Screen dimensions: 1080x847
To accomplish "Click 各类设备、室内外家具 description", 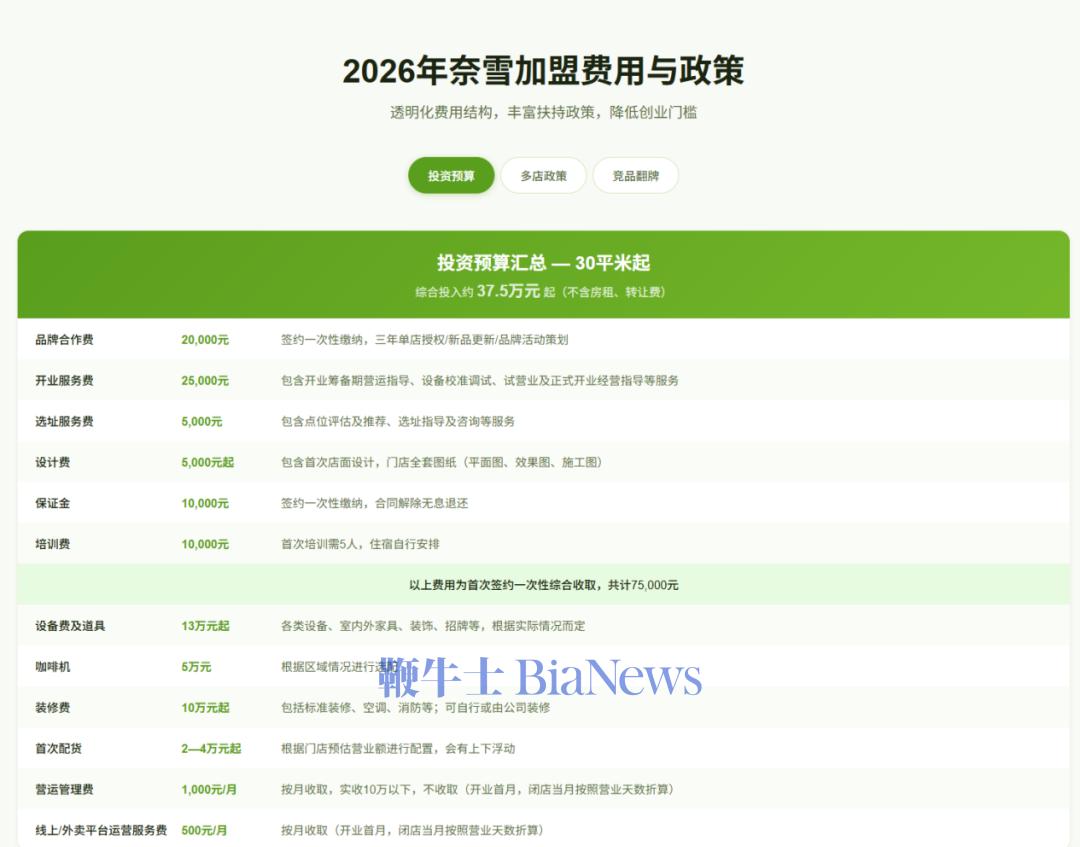I will click(x=433, y=626).
